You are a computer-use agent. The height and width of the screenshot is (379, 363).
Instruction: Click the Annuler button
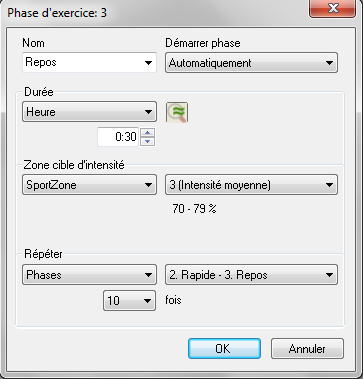(x=307, y=349)
